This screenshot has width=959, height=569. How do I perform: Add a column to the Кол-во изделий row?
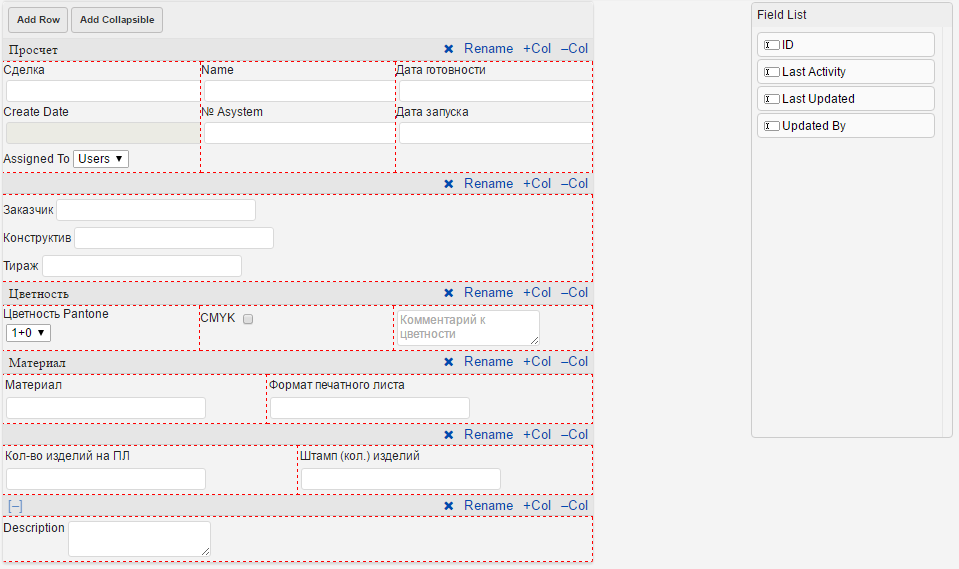(537, 434)
